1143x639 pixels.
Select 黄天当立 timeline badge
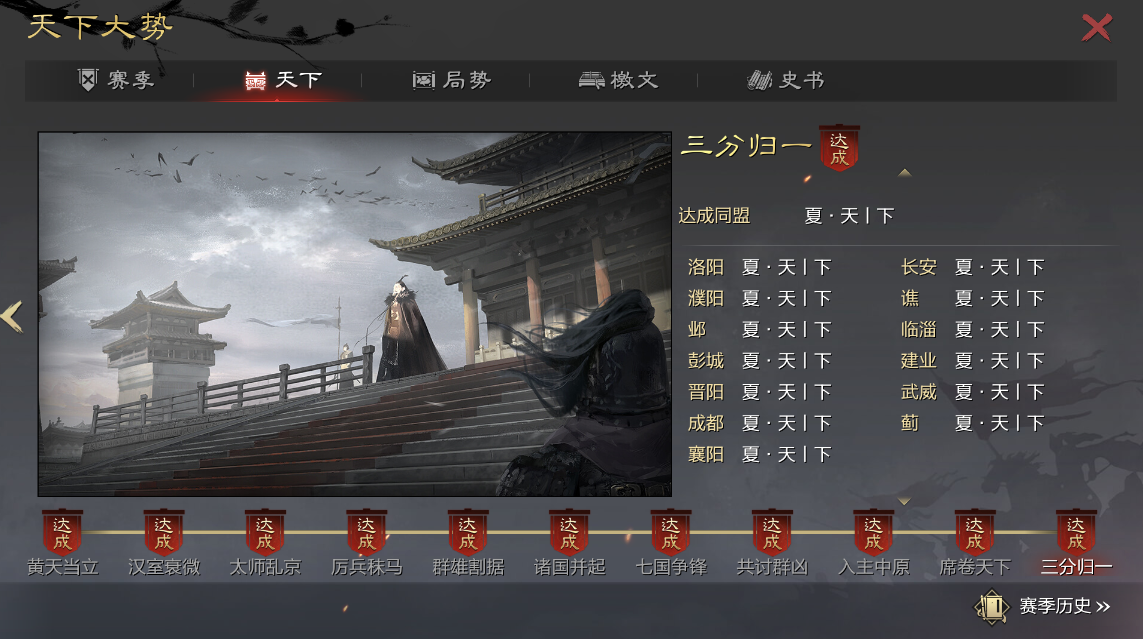(x=62, y=532)
